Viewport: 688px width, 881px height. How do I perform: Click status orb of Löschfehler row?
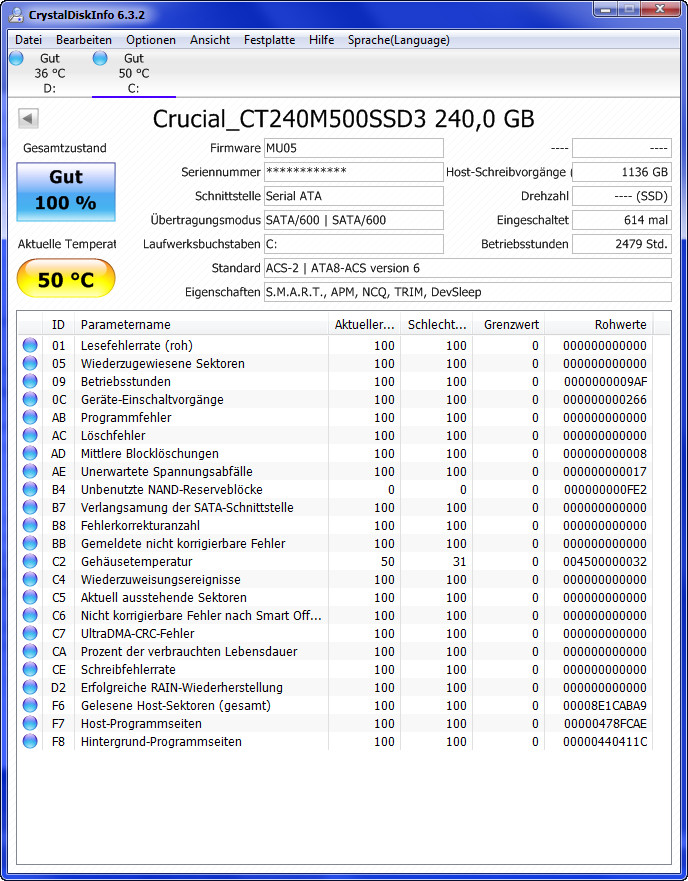30,435
